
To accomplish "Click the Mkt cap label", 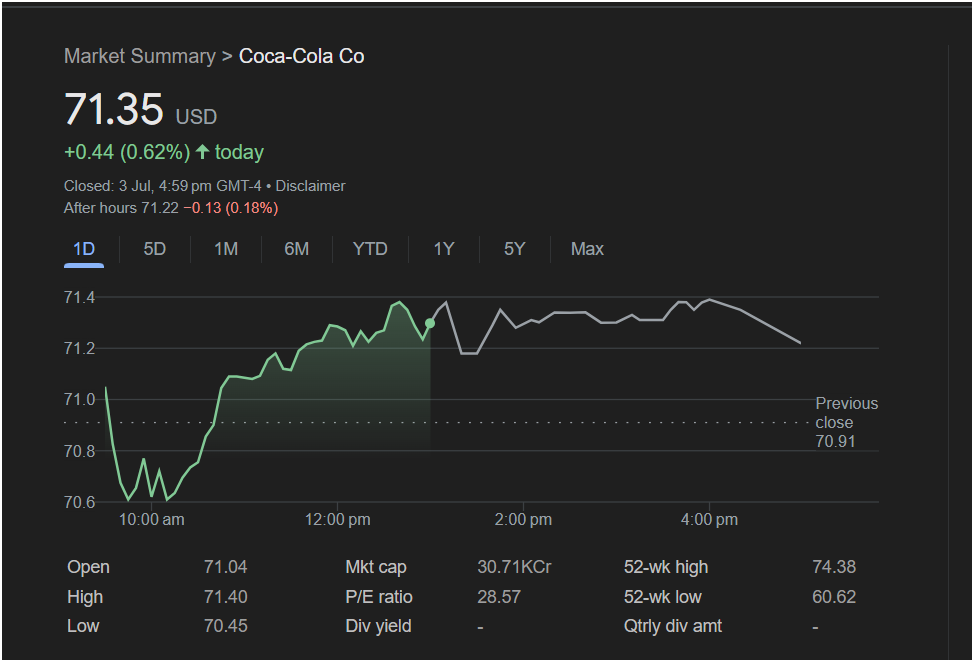I will (376, 567).
